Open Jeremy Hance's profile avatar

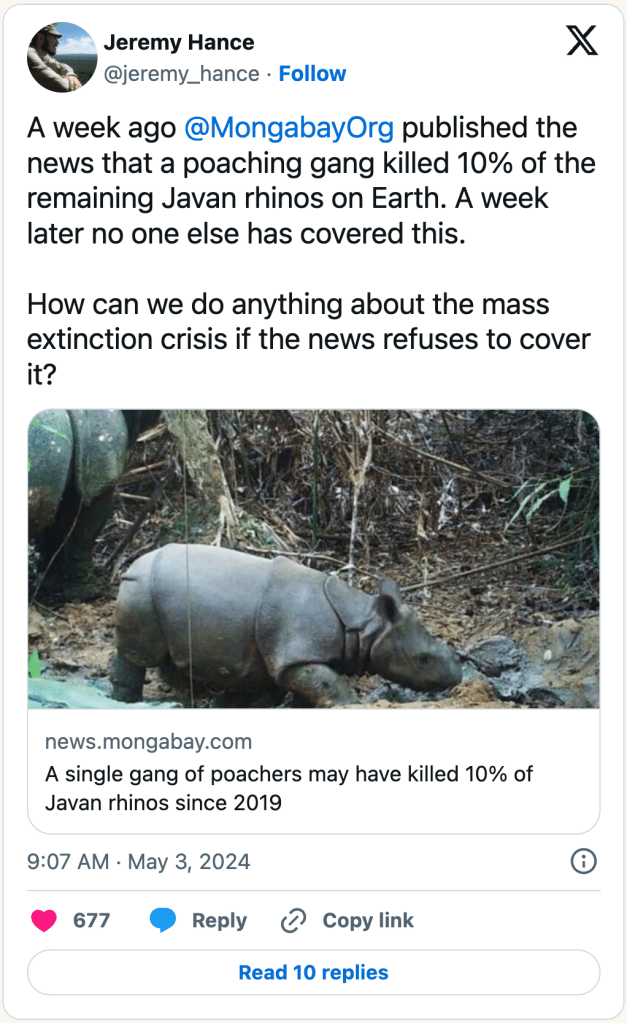[62, 57]
